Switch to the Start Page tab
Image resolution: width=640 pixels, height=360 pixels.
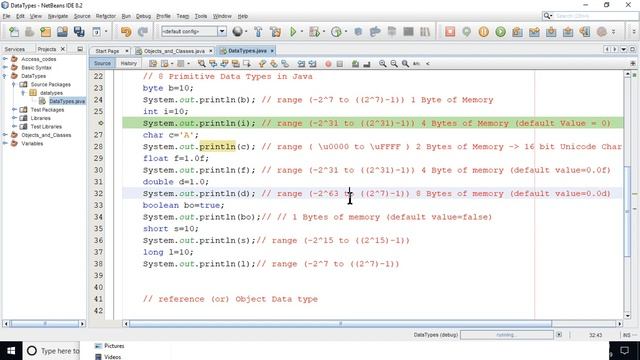107,51
